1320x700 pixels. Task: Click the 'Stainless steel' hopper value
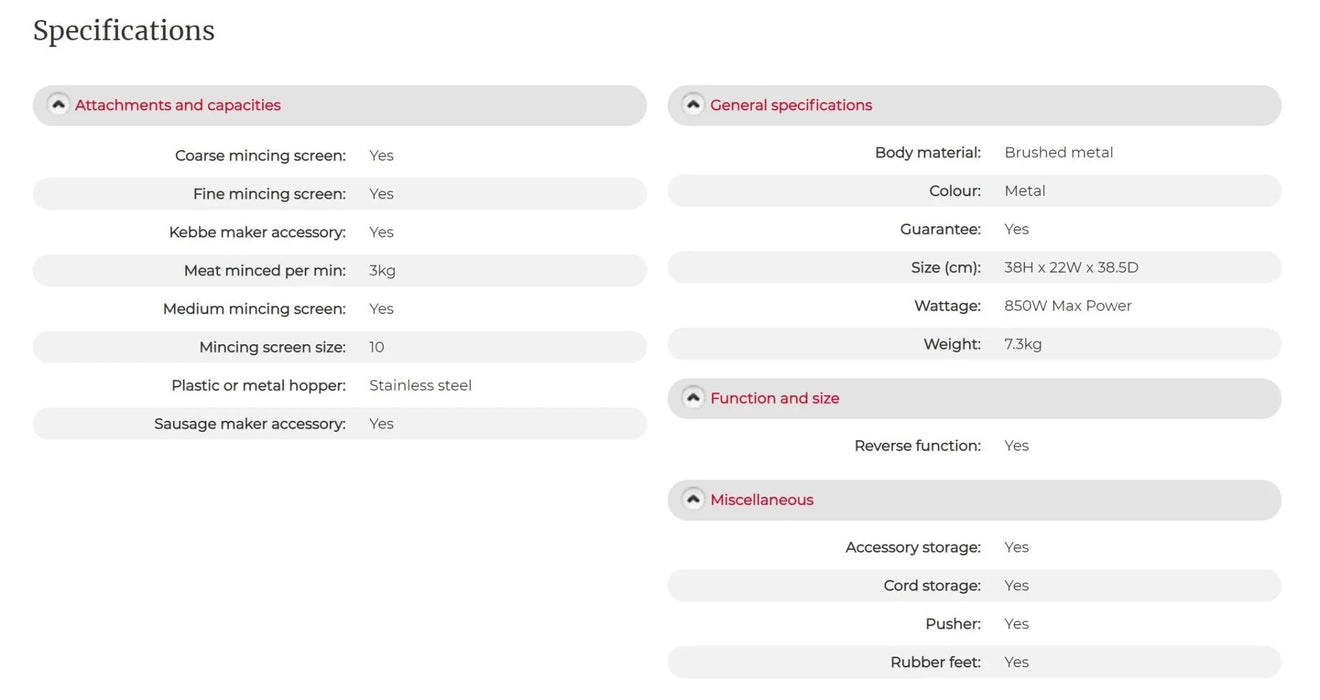pyautogui.click(x=420, y=386)
